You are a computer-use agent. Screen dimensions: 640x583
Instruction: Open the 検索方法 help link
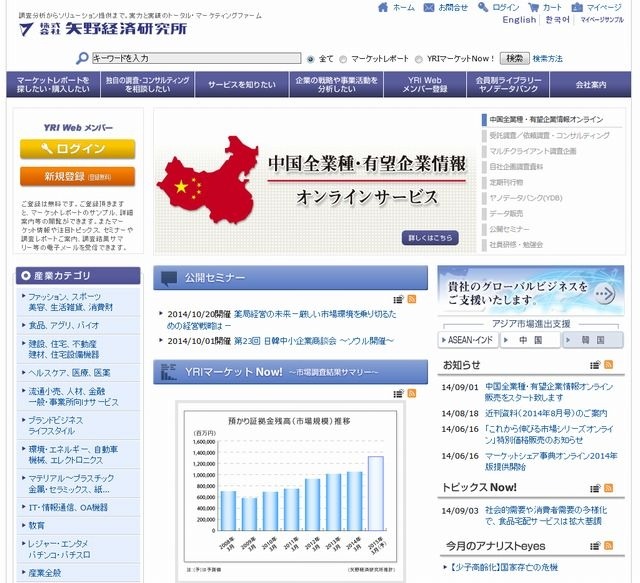coord(547,59)
